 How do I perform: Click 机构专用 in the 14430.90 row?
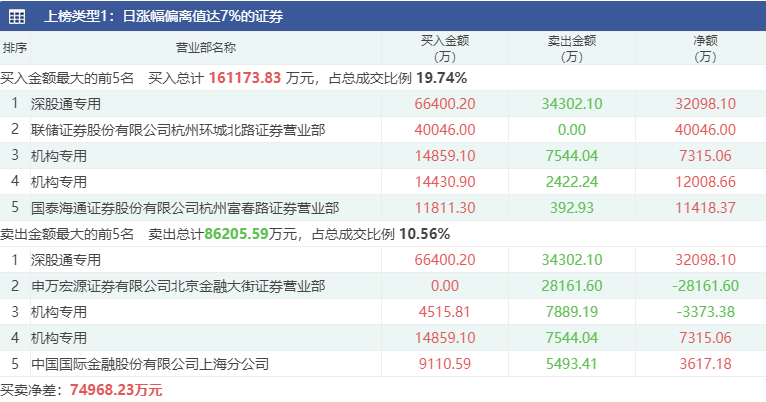point(59,182)
